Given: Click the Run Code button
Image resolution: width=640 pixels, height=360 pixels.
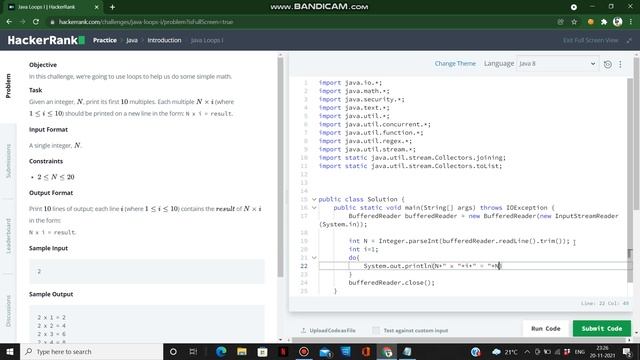Looking at the screenshot, I should (546, 329).
